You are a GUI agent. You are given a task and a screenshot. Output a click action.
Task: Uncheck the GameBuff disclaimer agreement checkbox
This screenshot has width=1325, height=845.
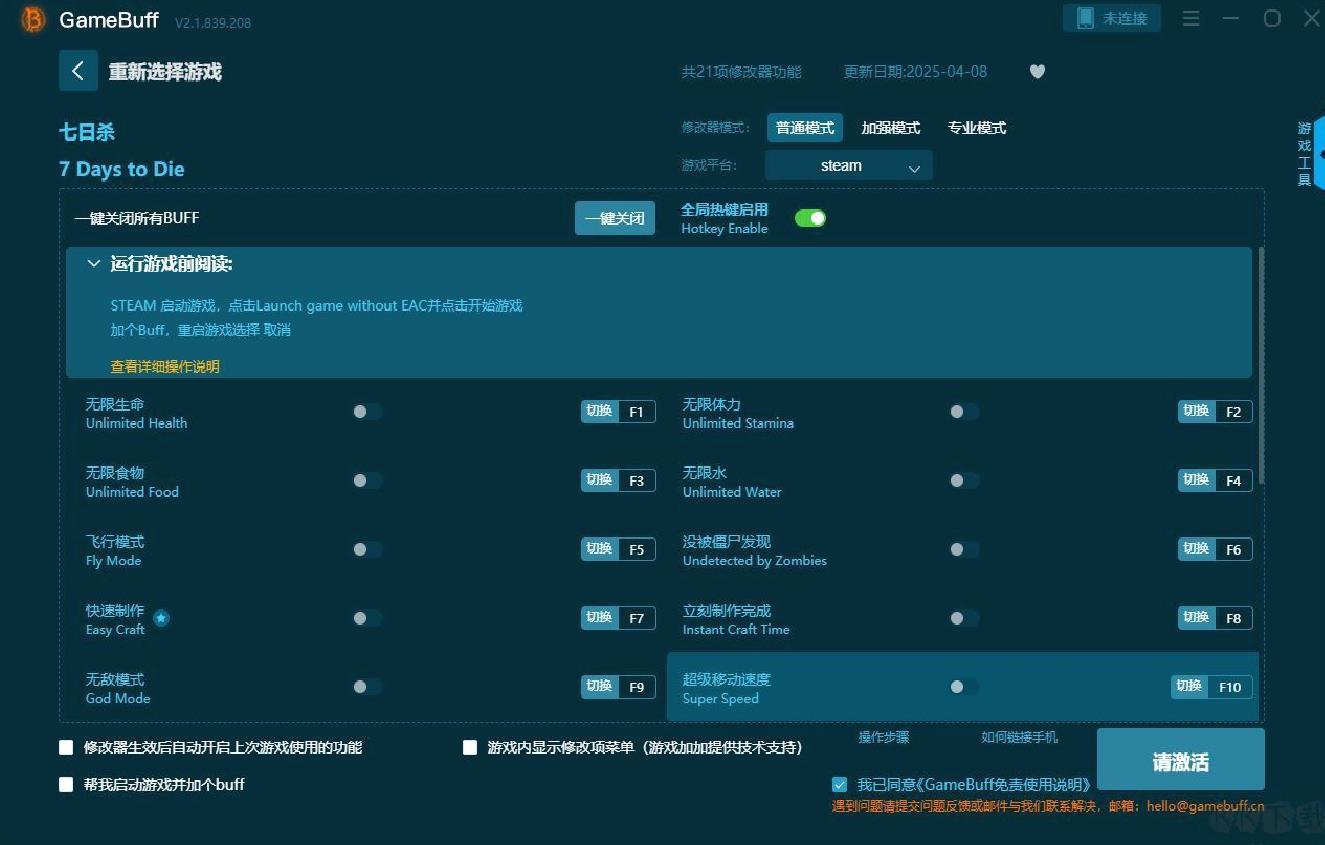(x=840, y=785)
